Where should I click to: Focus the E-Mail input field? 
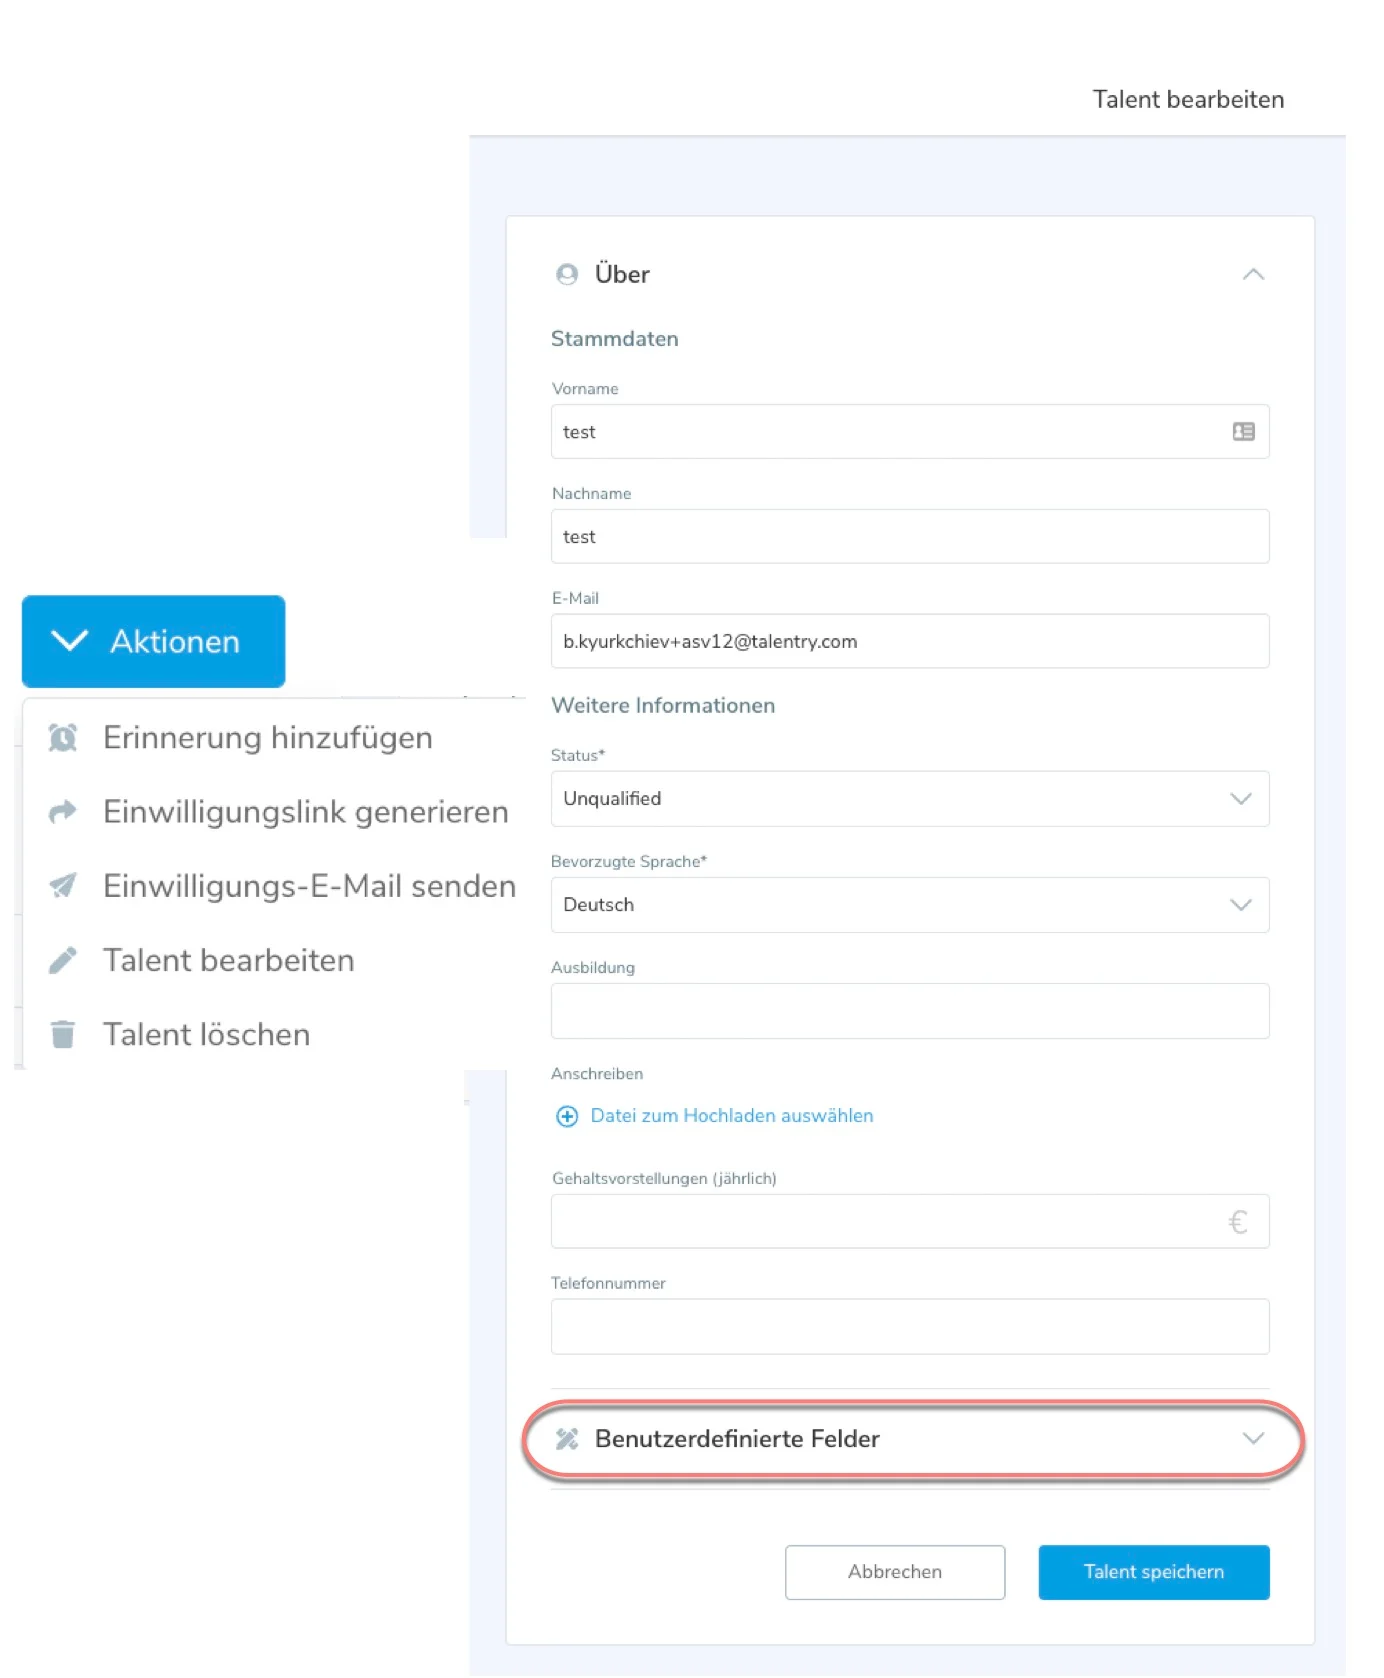point(909,642)
